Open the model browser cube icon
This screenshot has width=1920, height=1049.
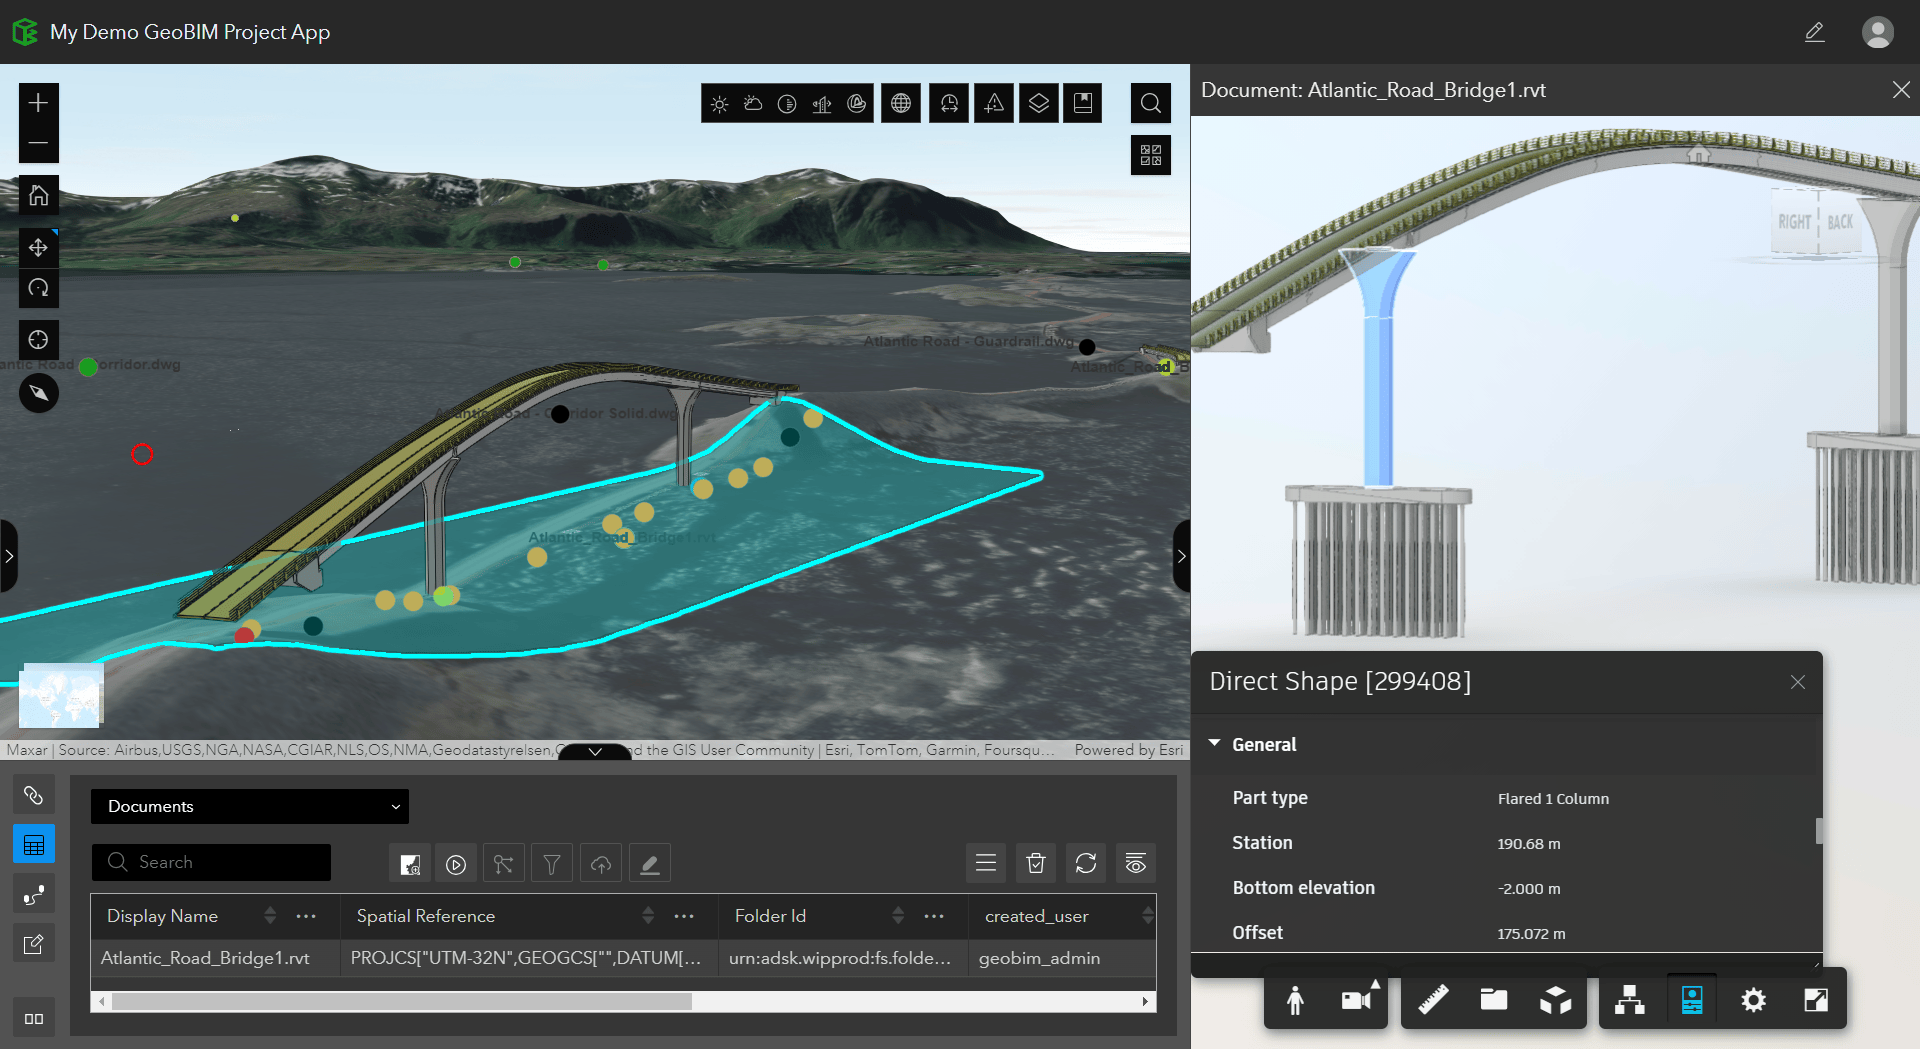[1555, 999]
